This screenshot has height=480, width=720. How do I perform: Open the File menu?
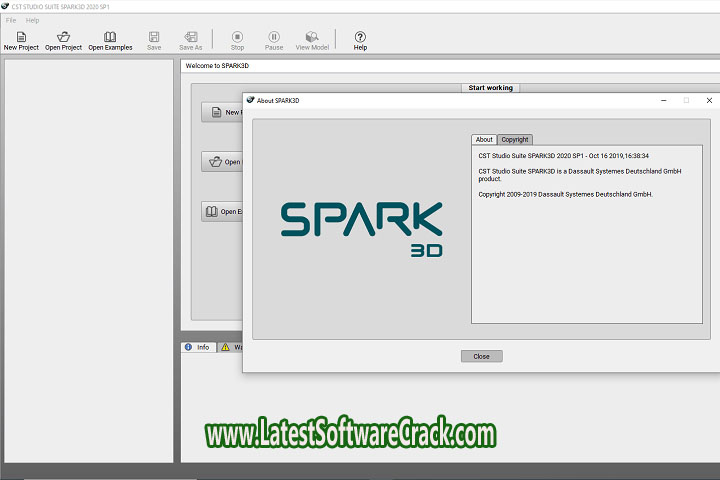(11, 20)
